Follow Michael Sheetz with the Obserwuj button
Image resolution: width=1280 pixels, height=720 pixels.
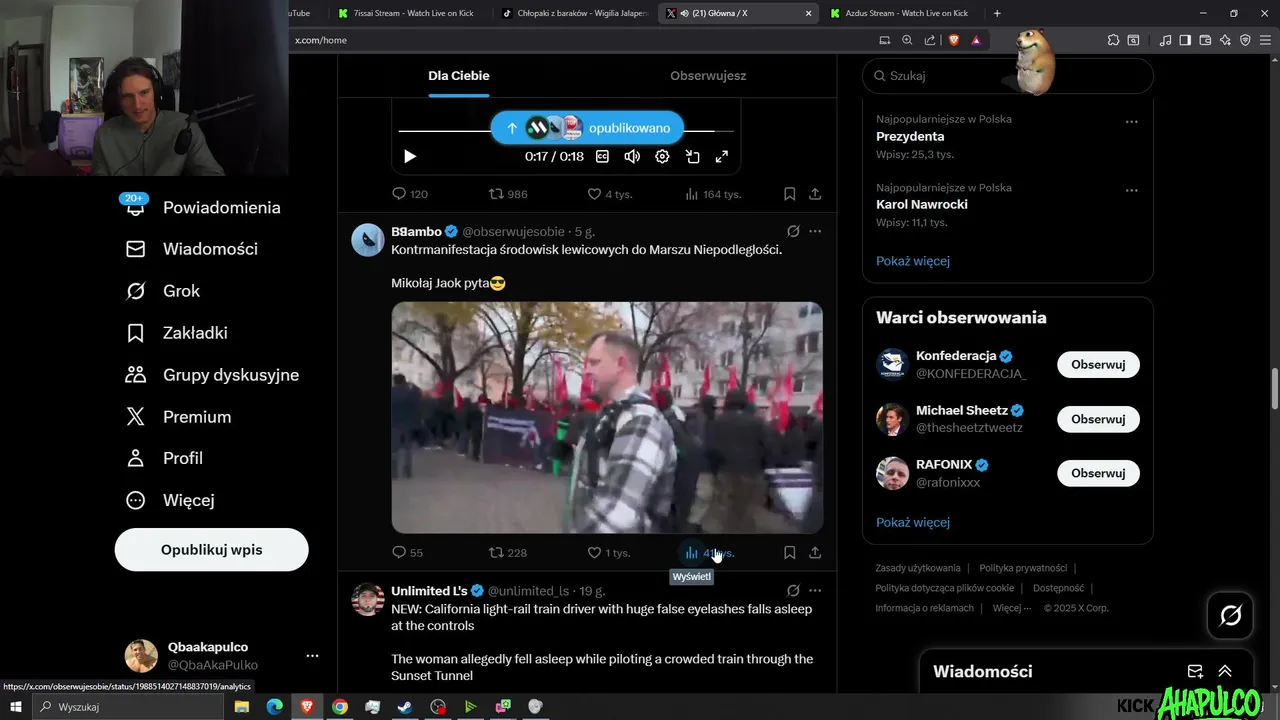click(x=1098, y=419)
